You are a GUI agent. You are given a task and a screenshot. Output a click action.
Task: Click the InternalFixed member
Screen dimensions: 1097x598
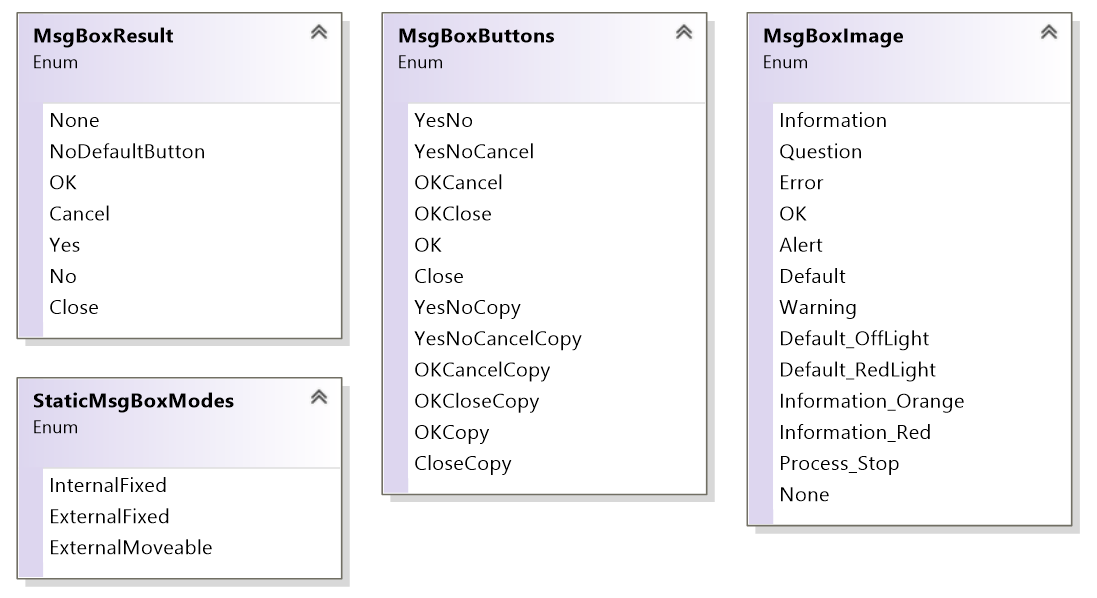pyautogui.click(x=108, y=485)
